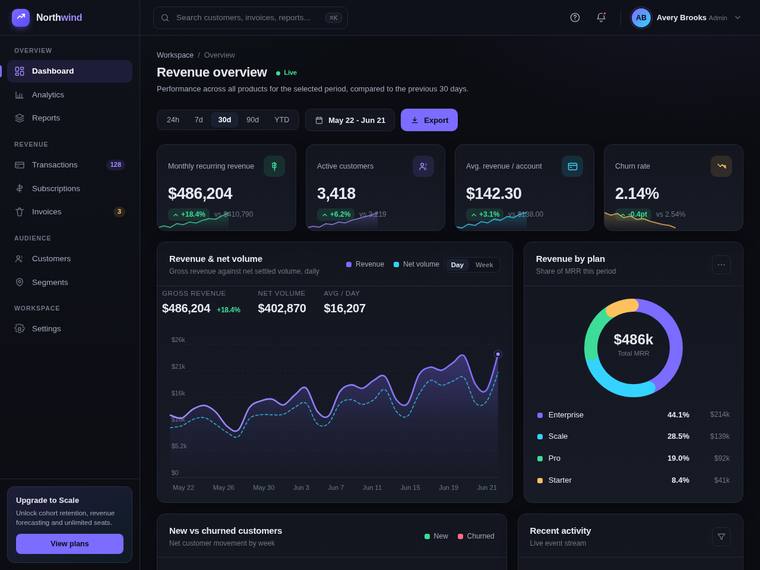Screen dimensions: 760x570
Task: Click the 3 badge next to Invoices
Action: pos(119,212)
